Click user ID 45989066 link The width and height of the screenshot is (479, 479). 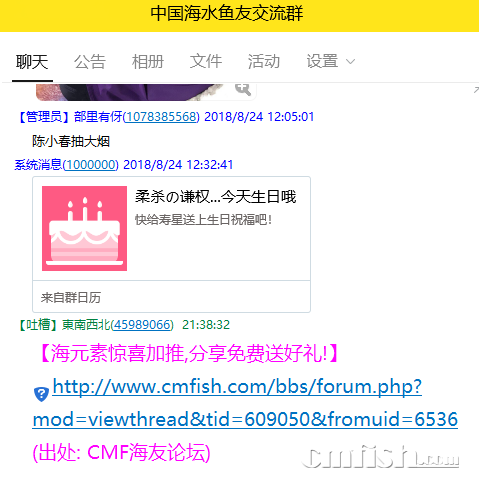click(142, 325)
